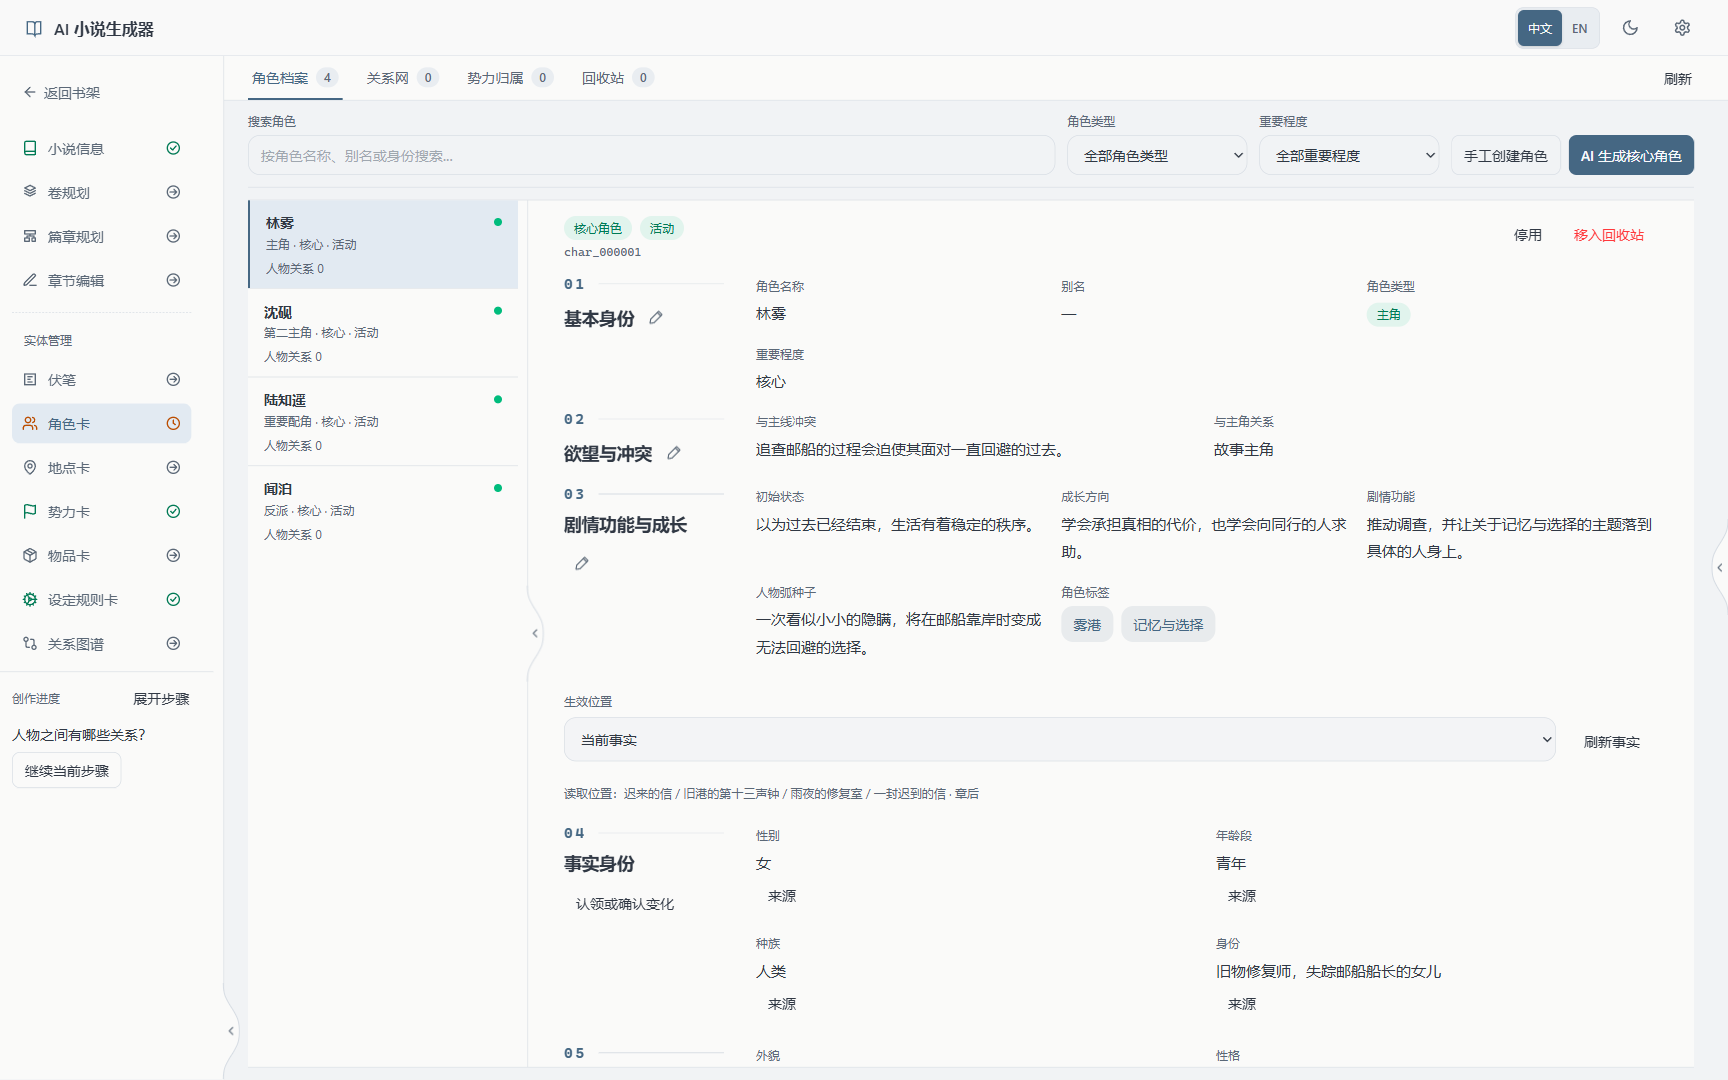Switch language to 中文
This screenshot has height=1080, width=1728.
point(1540,28)
